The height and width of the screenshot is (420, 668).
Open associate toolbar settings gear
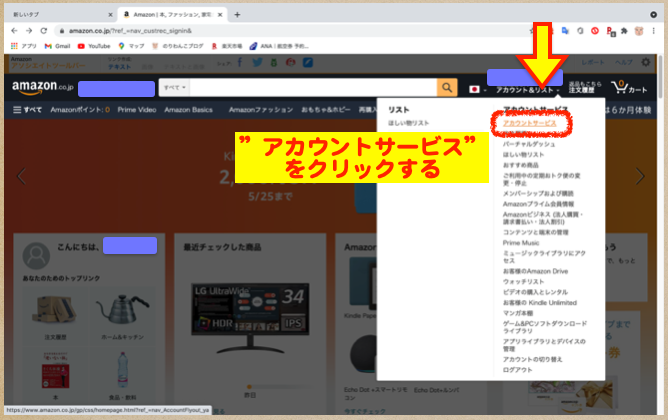click(646, 62)
